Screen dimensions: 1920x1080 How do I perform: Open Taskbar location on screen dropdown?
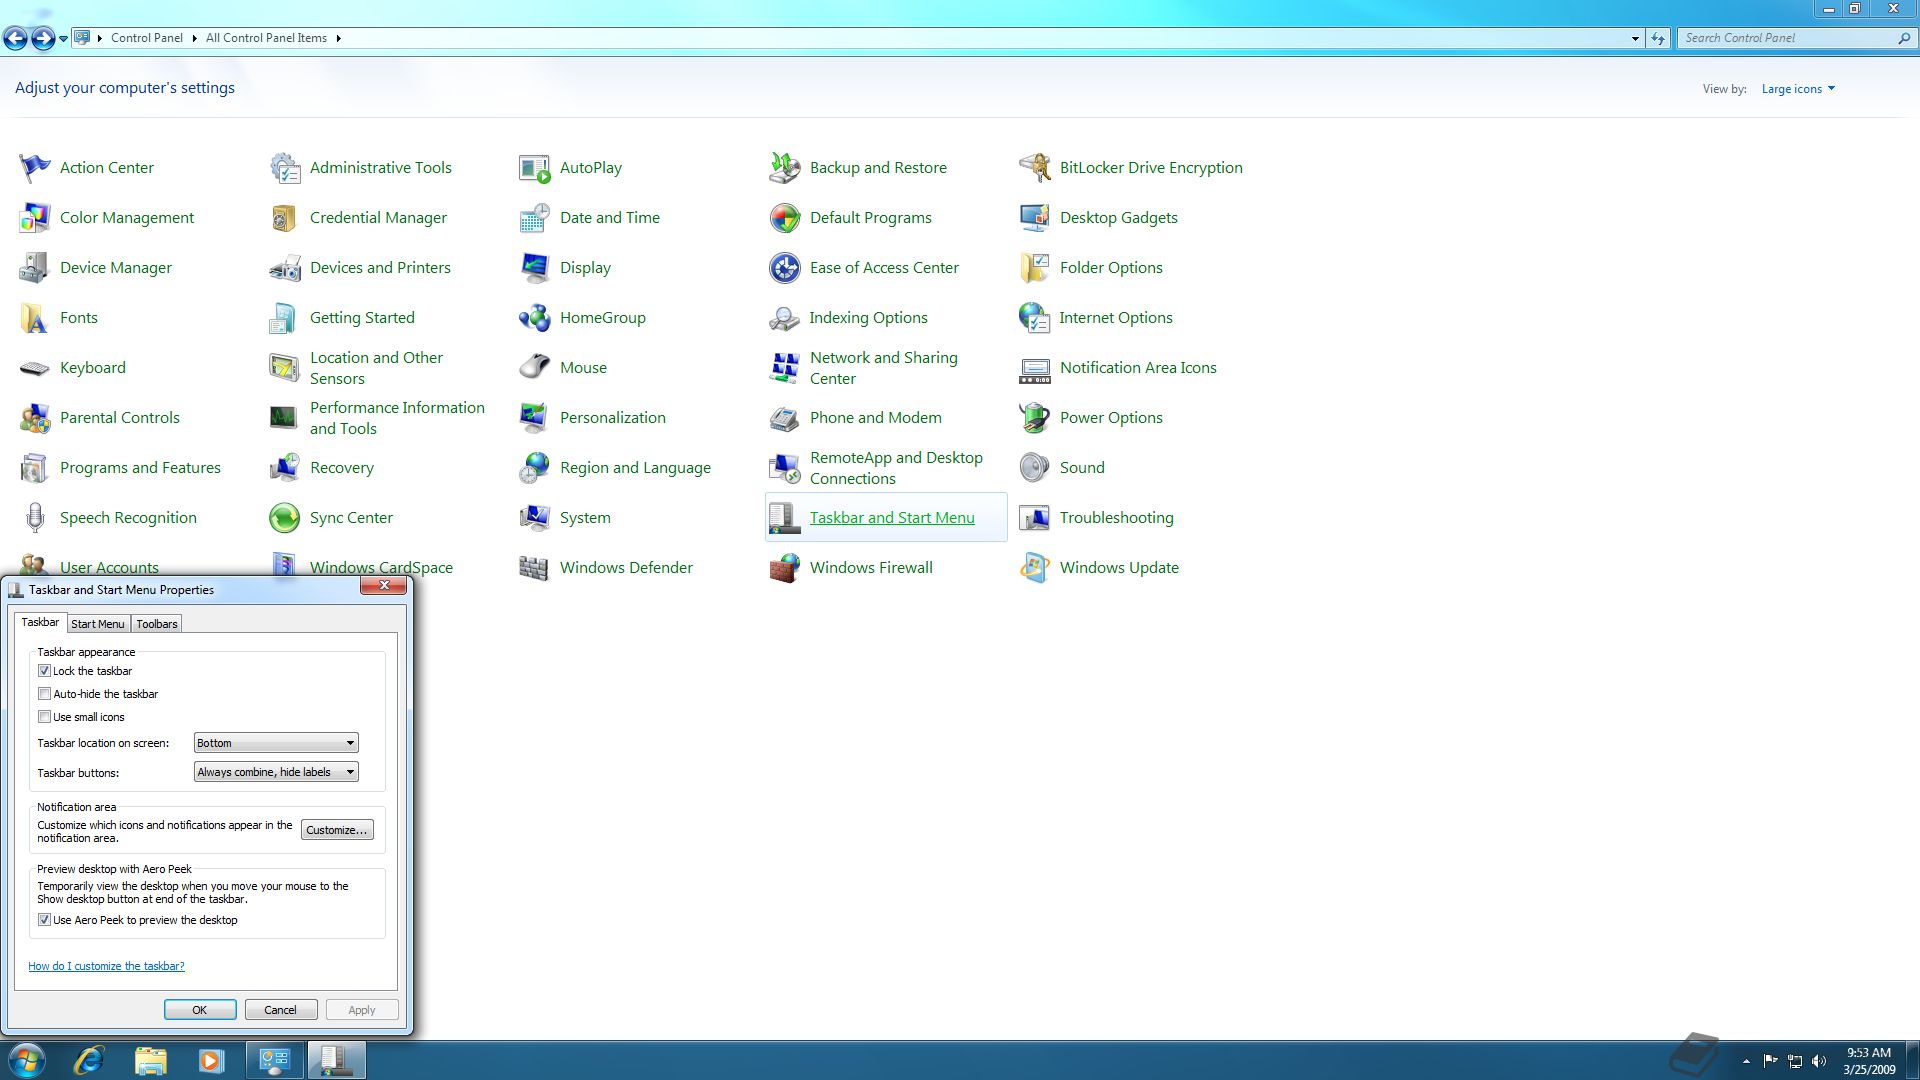276,743
